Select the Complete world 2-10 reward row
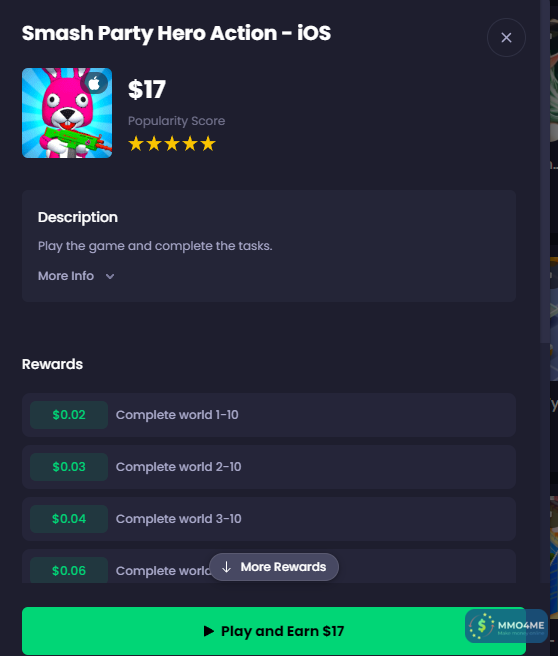Screen dimensions: 558x656 [269, 467]
